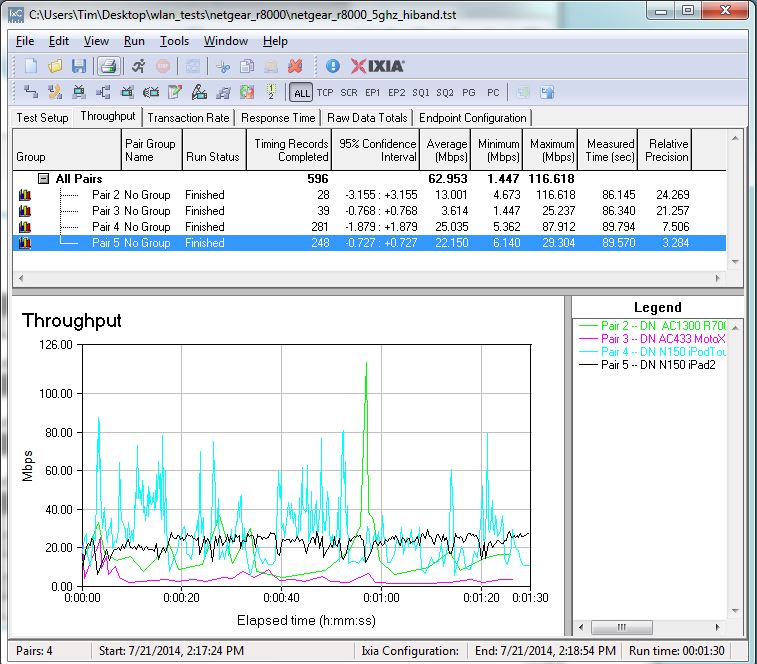This screenshot has height=664, width=757.
Task: Click the export icon at toolbar end
Action: pyautogui.click(x=547, y=92)
